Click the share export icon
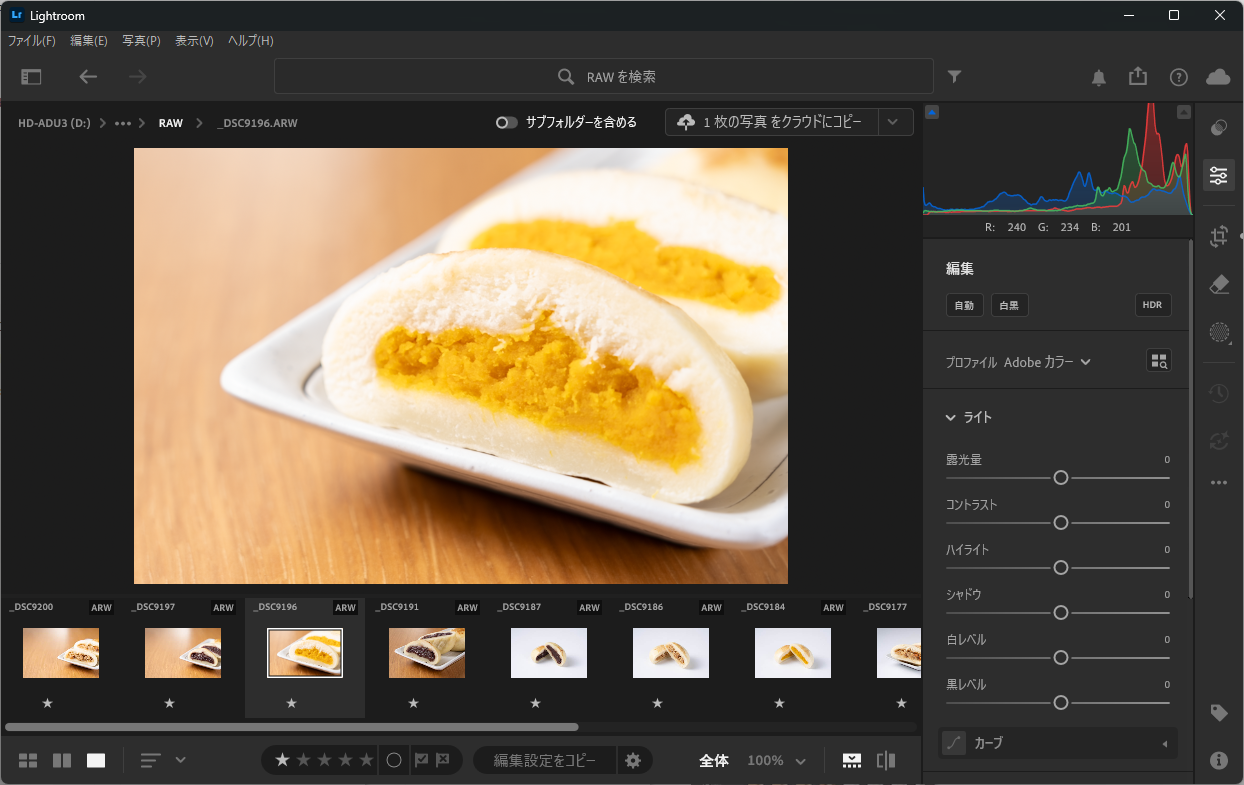This screenshot has height=785, width=1244. pyautogui.click(x=1137, y=76)
